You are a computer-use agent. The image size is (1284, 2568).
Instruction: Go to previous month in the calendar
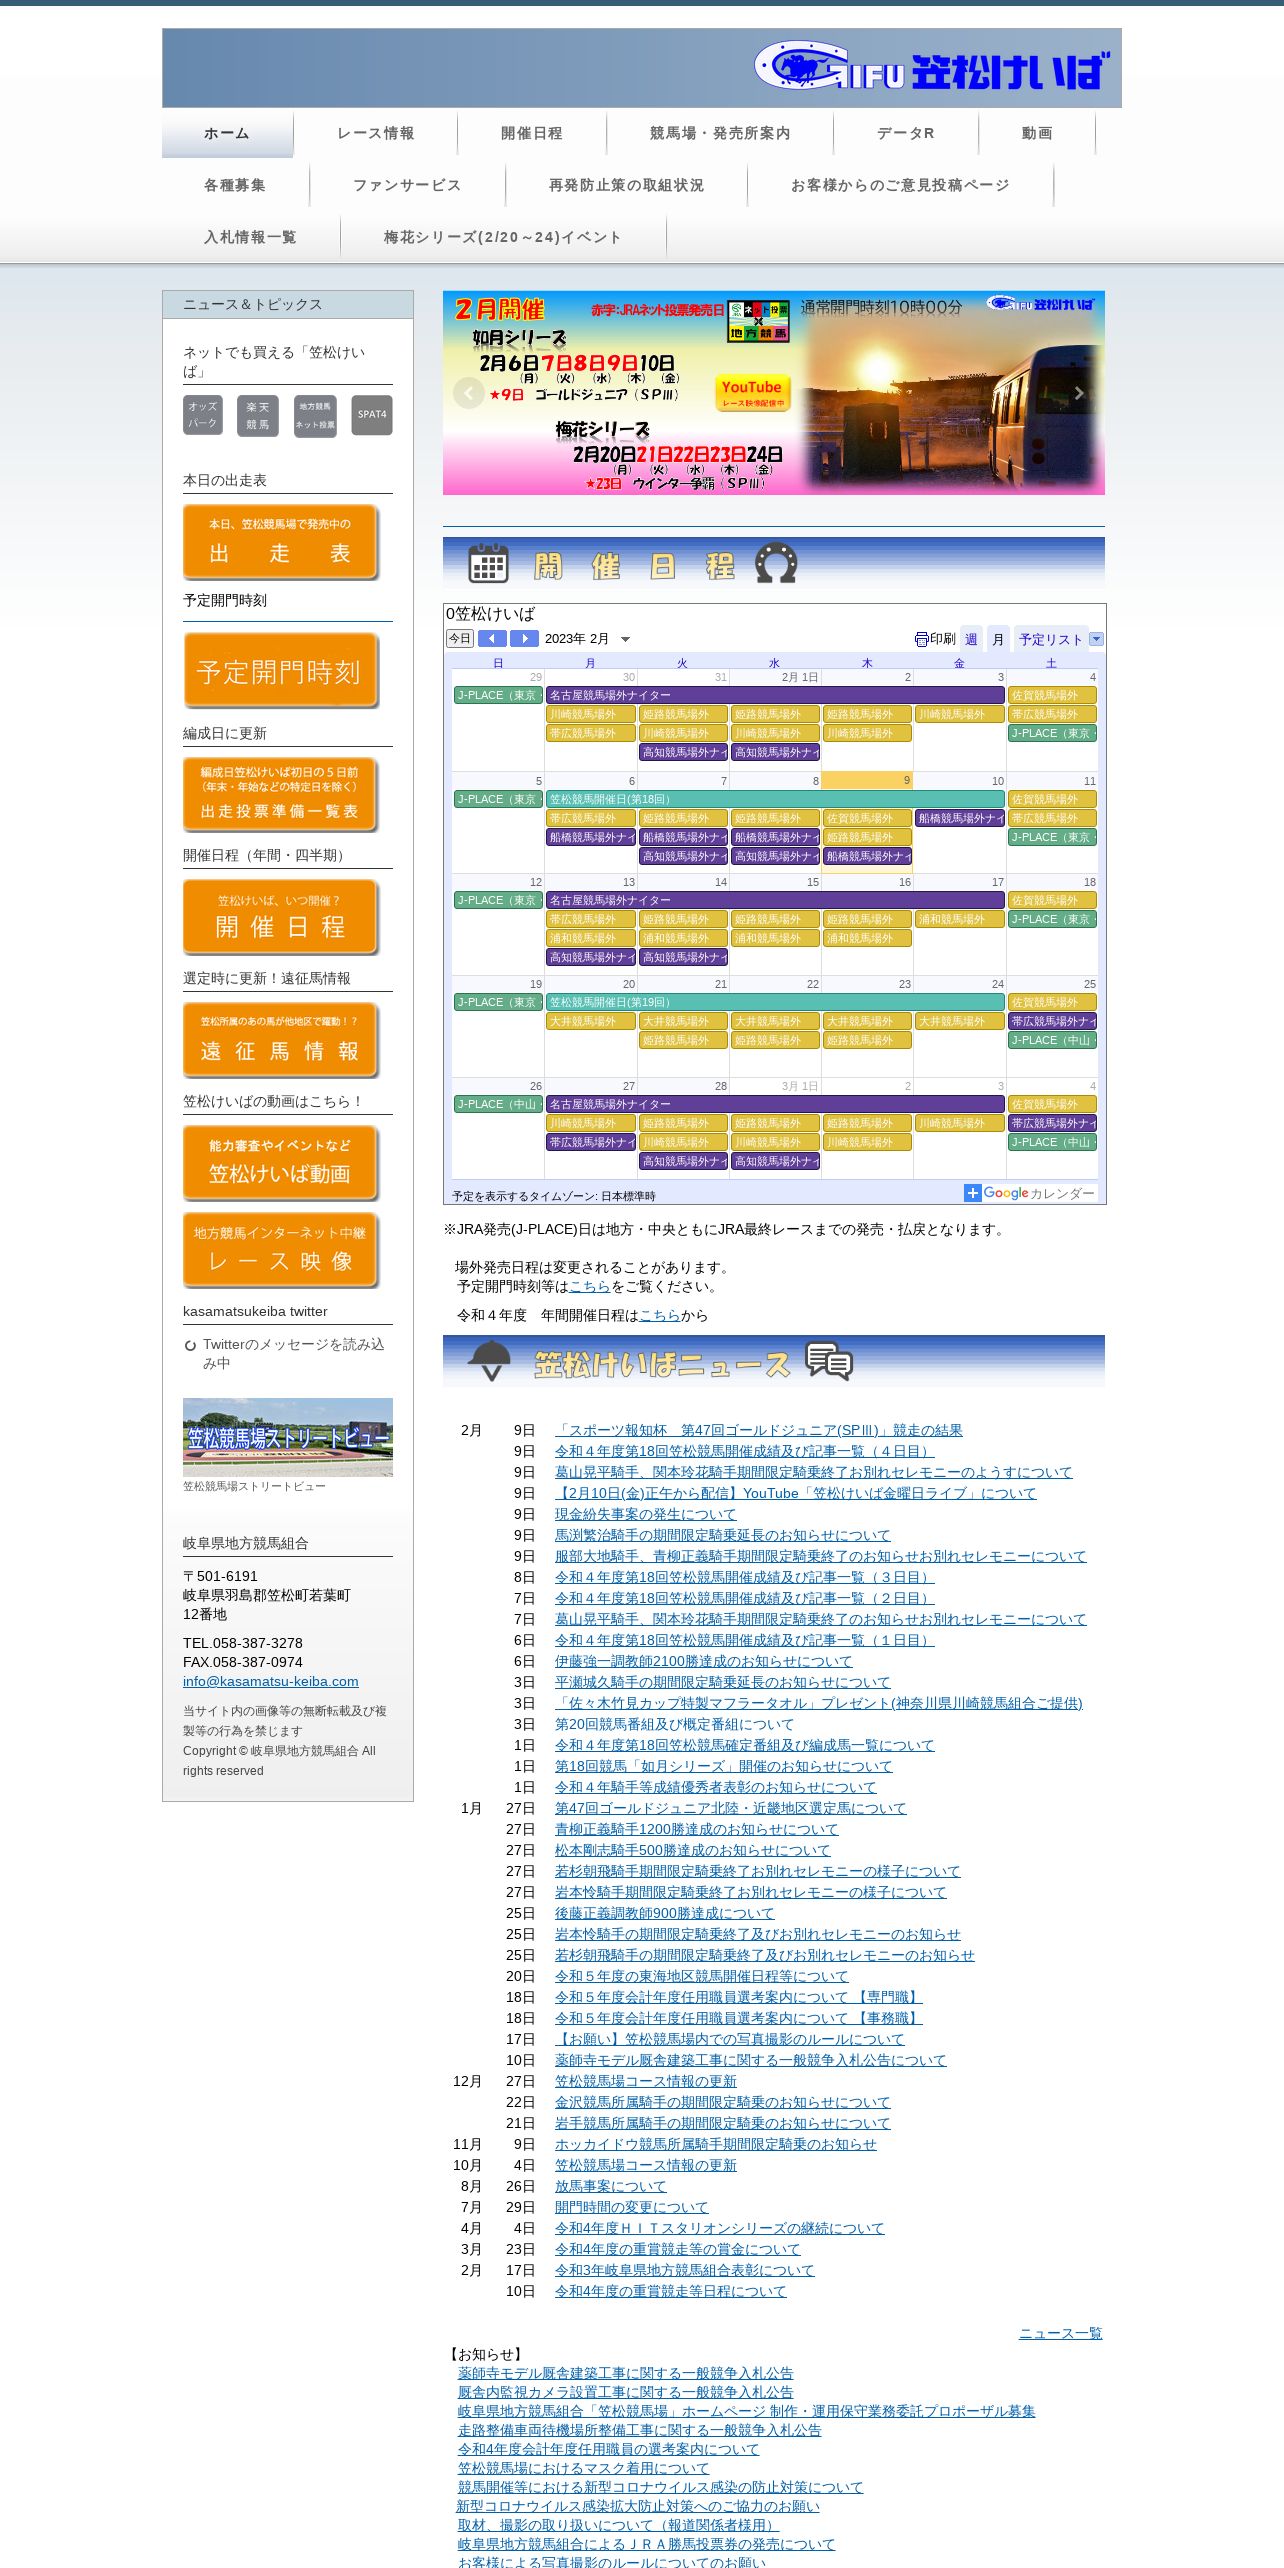point(492,638)
